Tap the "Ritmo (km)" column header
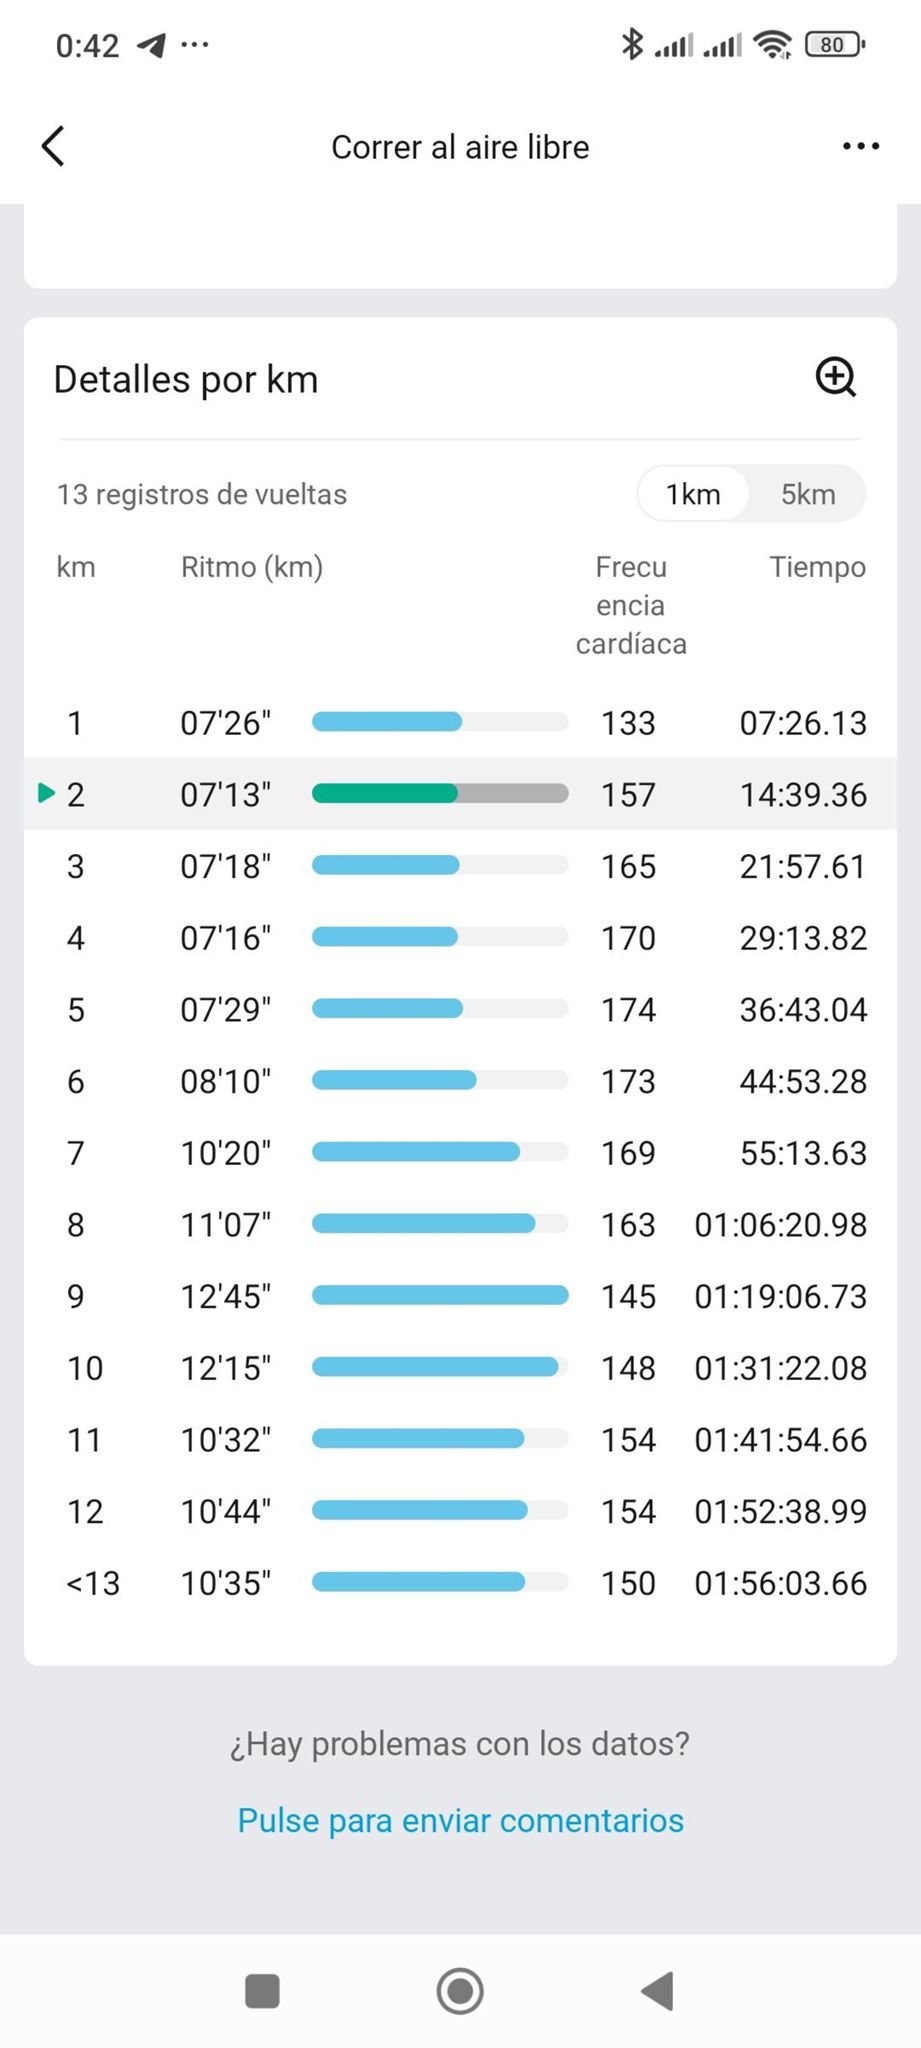This screenshot has height=2048, width=921. tap(252, 567)
